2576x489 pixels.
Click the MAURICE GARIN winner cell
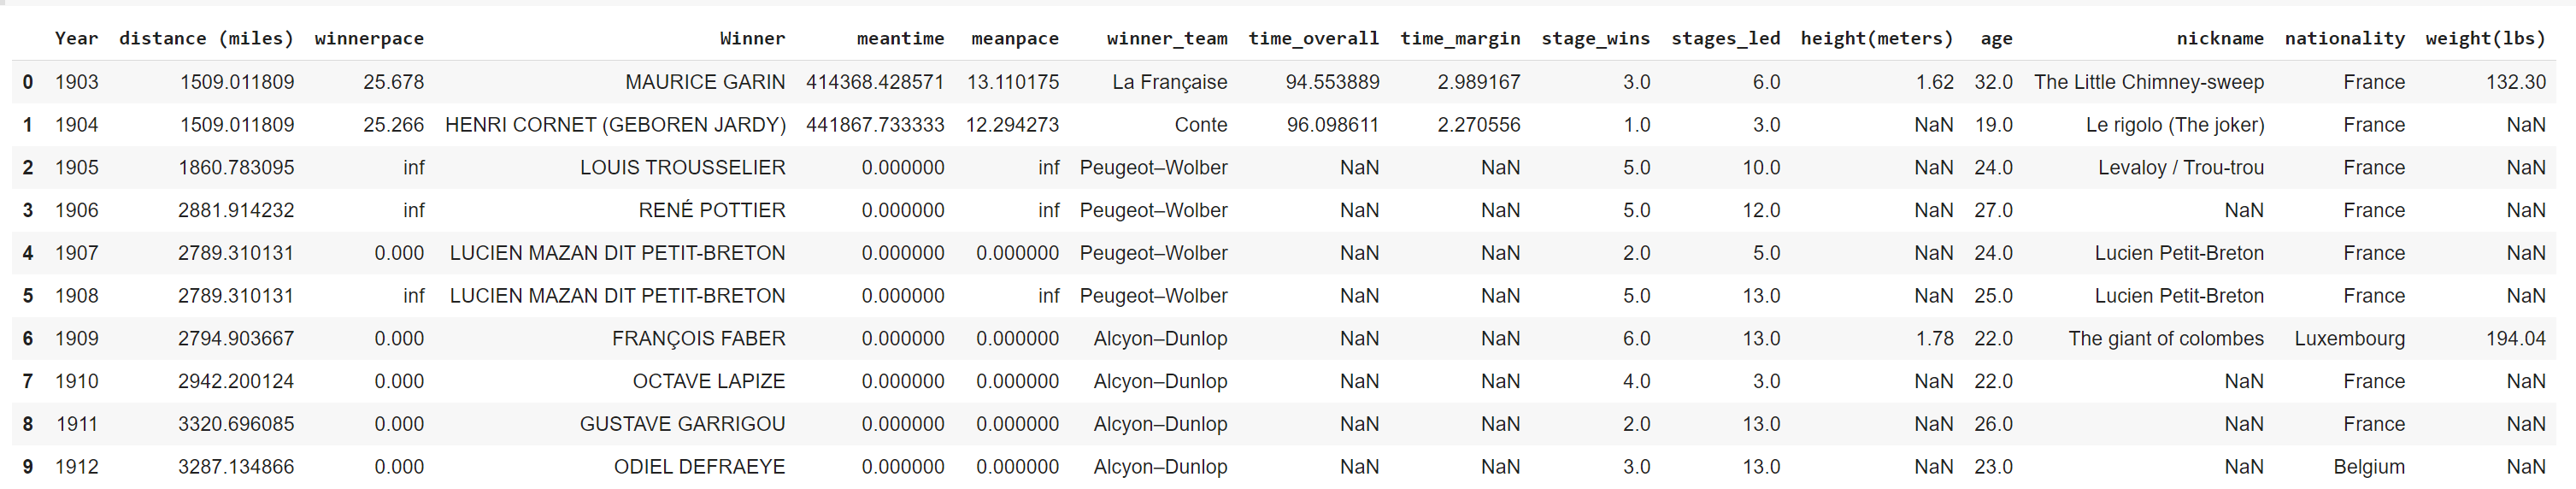(705, 82)
